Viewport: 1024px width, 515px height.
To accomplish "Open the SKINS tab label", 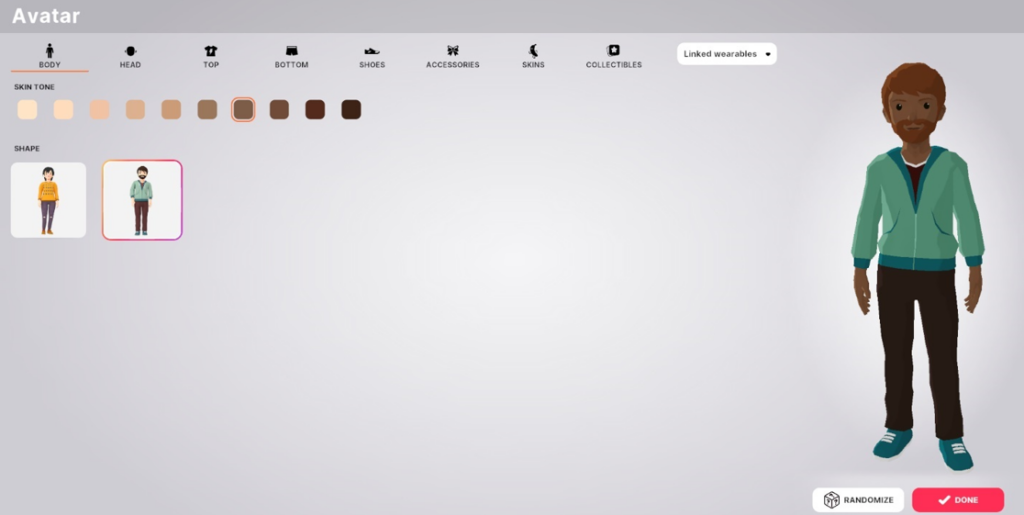I will pos(533,65).
